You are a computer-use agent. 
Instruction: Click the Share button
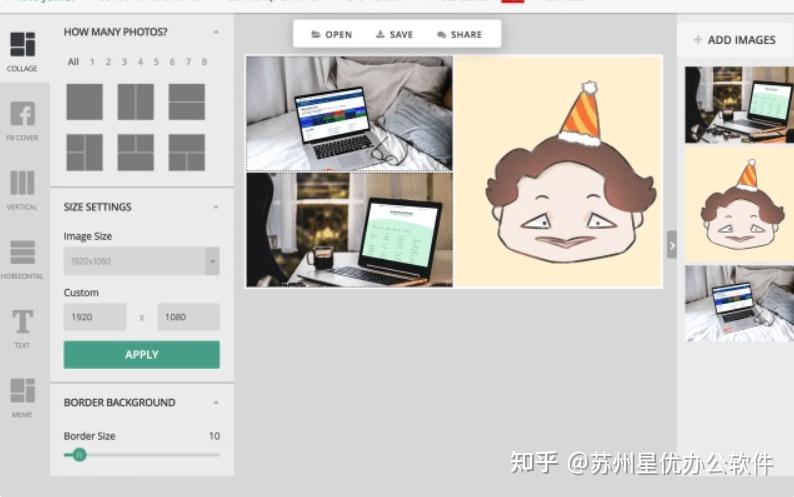pos(459,34)
